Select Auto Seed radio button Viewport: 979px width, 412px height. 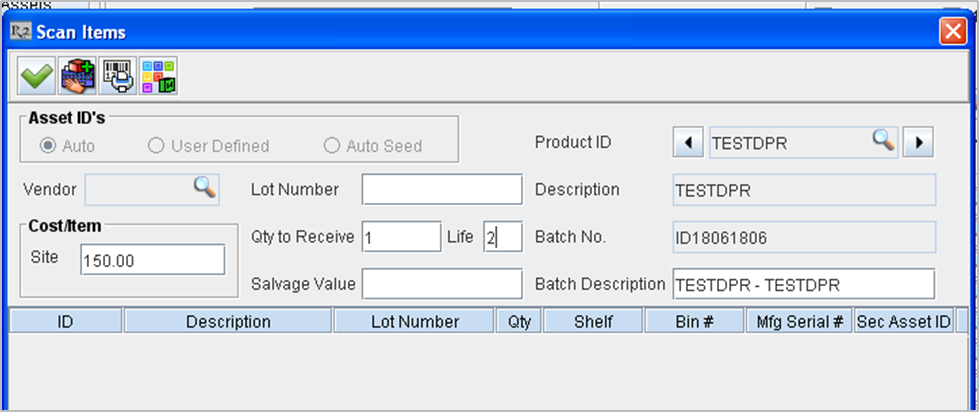click(x=332, y=146)
